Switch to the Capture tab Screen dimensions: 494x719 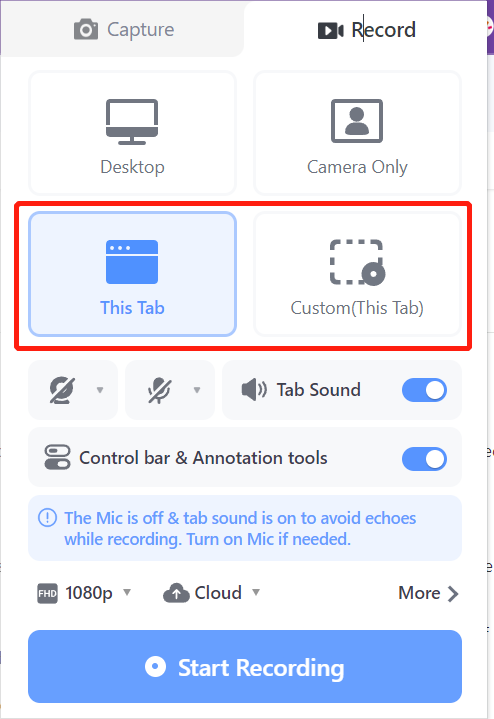pyautogui.click(x=124, y=30)
